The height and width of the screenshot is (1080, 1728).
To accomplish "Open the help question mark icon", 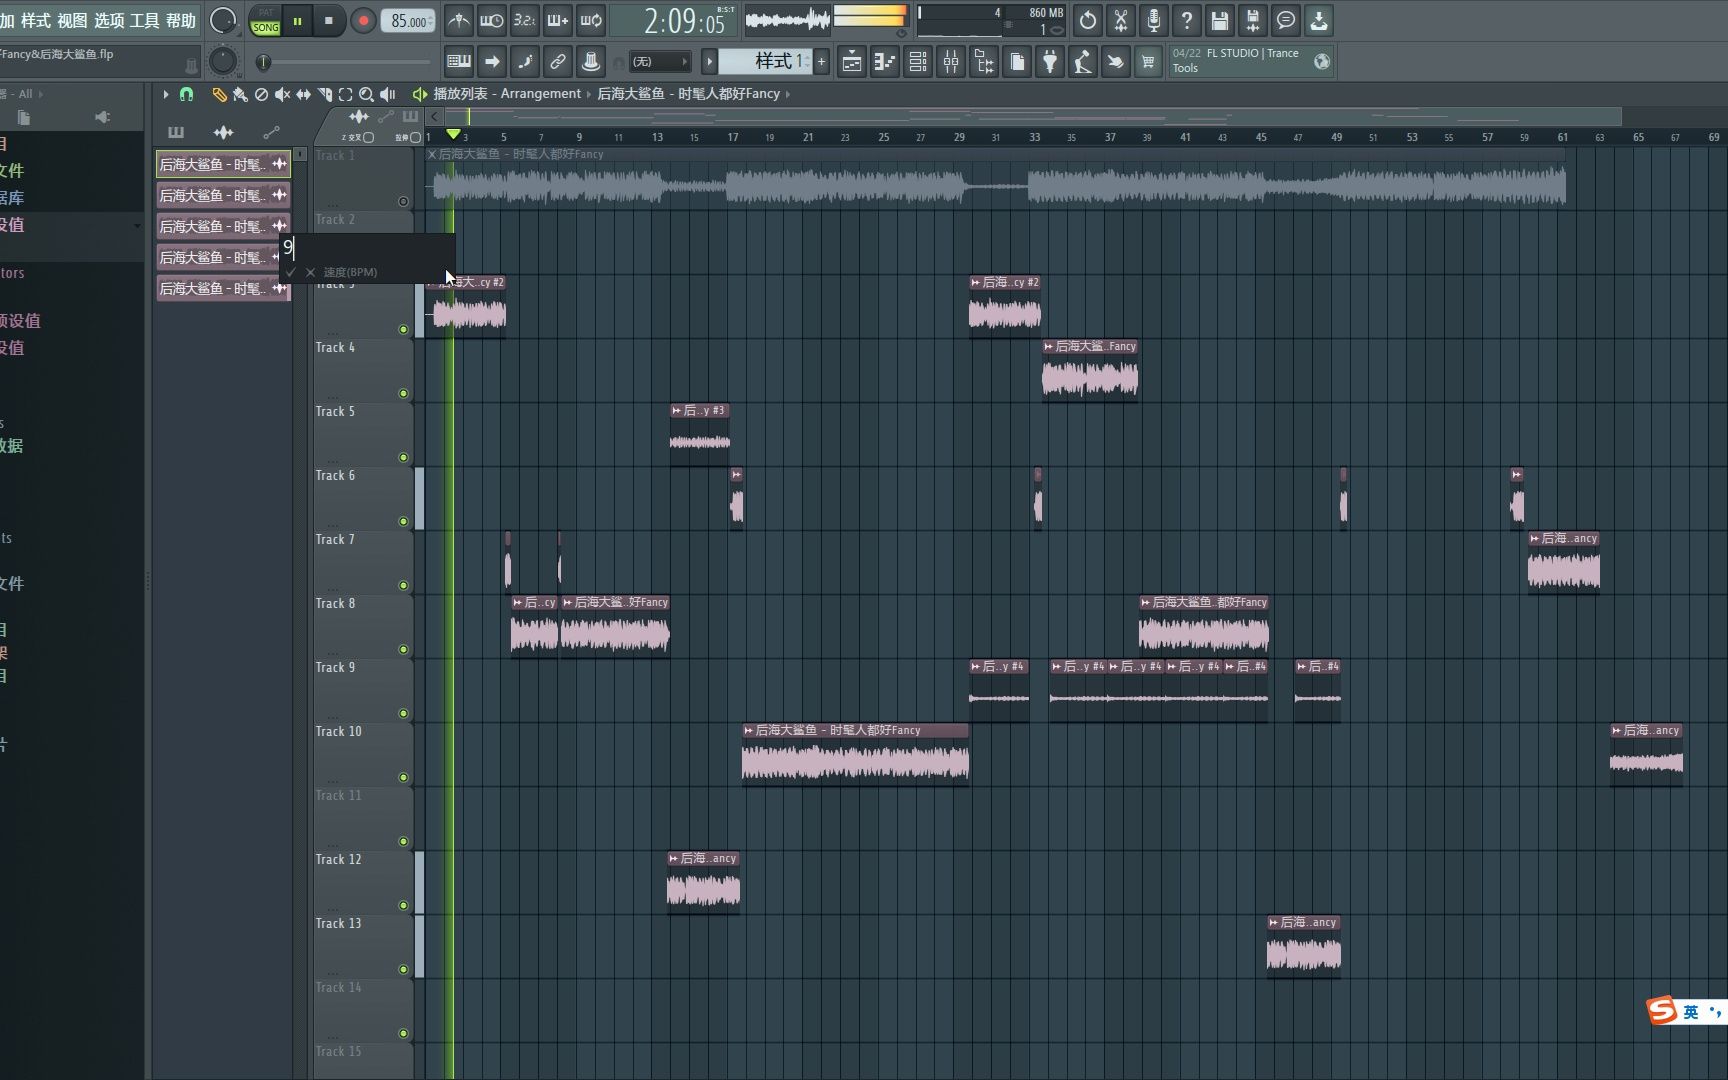I will tap(1187, 20).
